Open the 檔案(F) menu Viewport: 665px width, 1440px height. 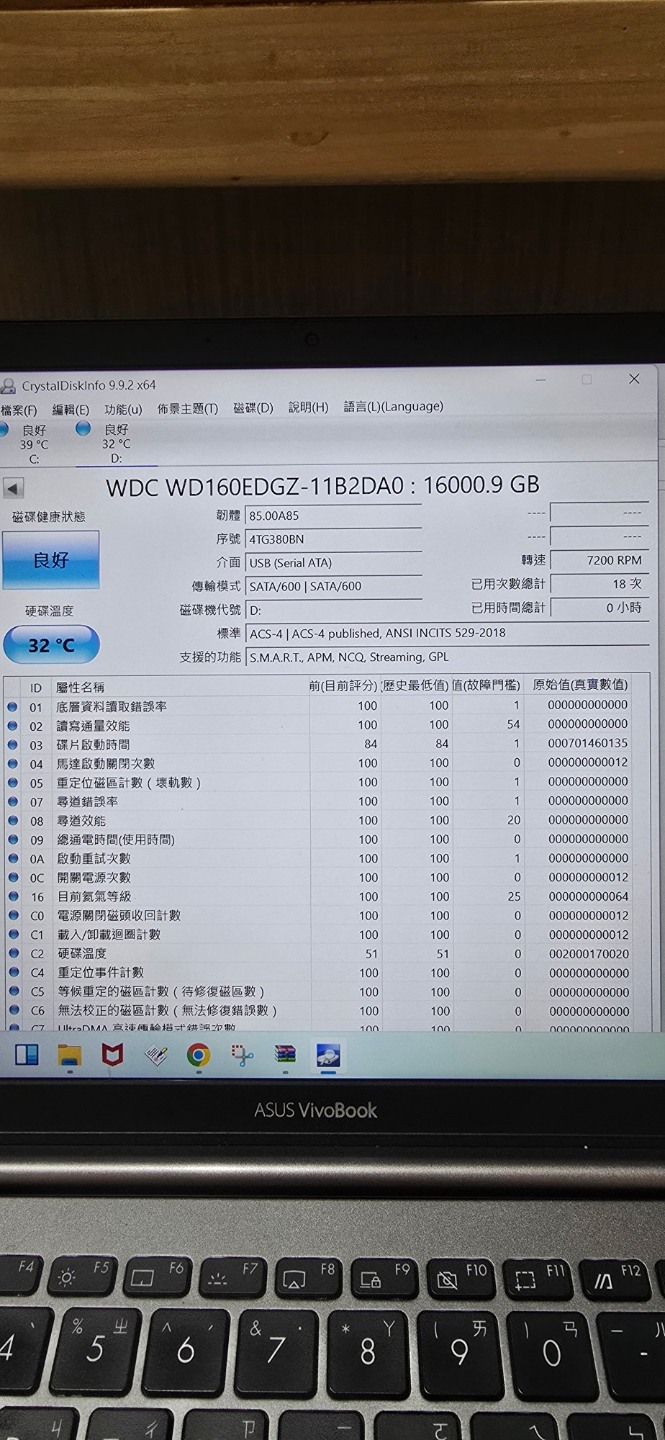(19, 409)
